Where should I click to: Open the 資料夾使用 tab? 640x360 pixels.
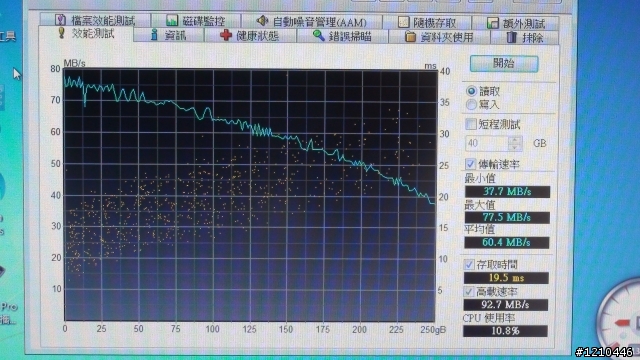point(439,38)
